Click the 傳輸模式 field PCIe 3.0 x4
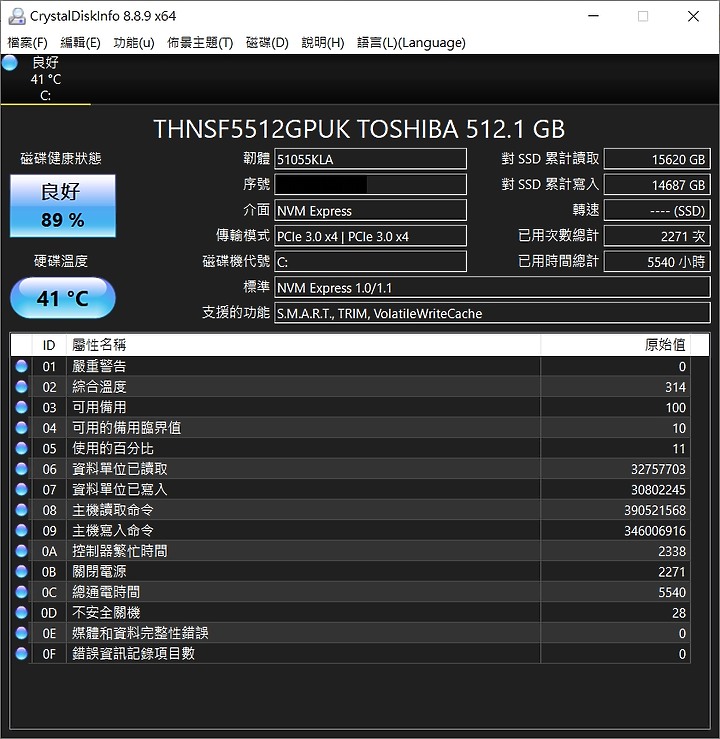 pos(370,236)
